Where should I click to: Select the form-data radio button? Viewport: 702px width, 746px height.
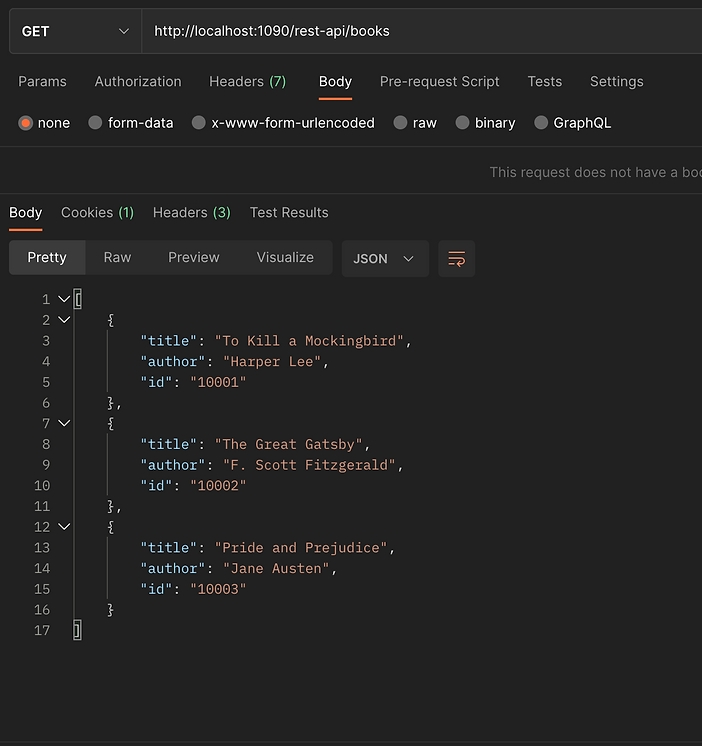tap(96, 123)
